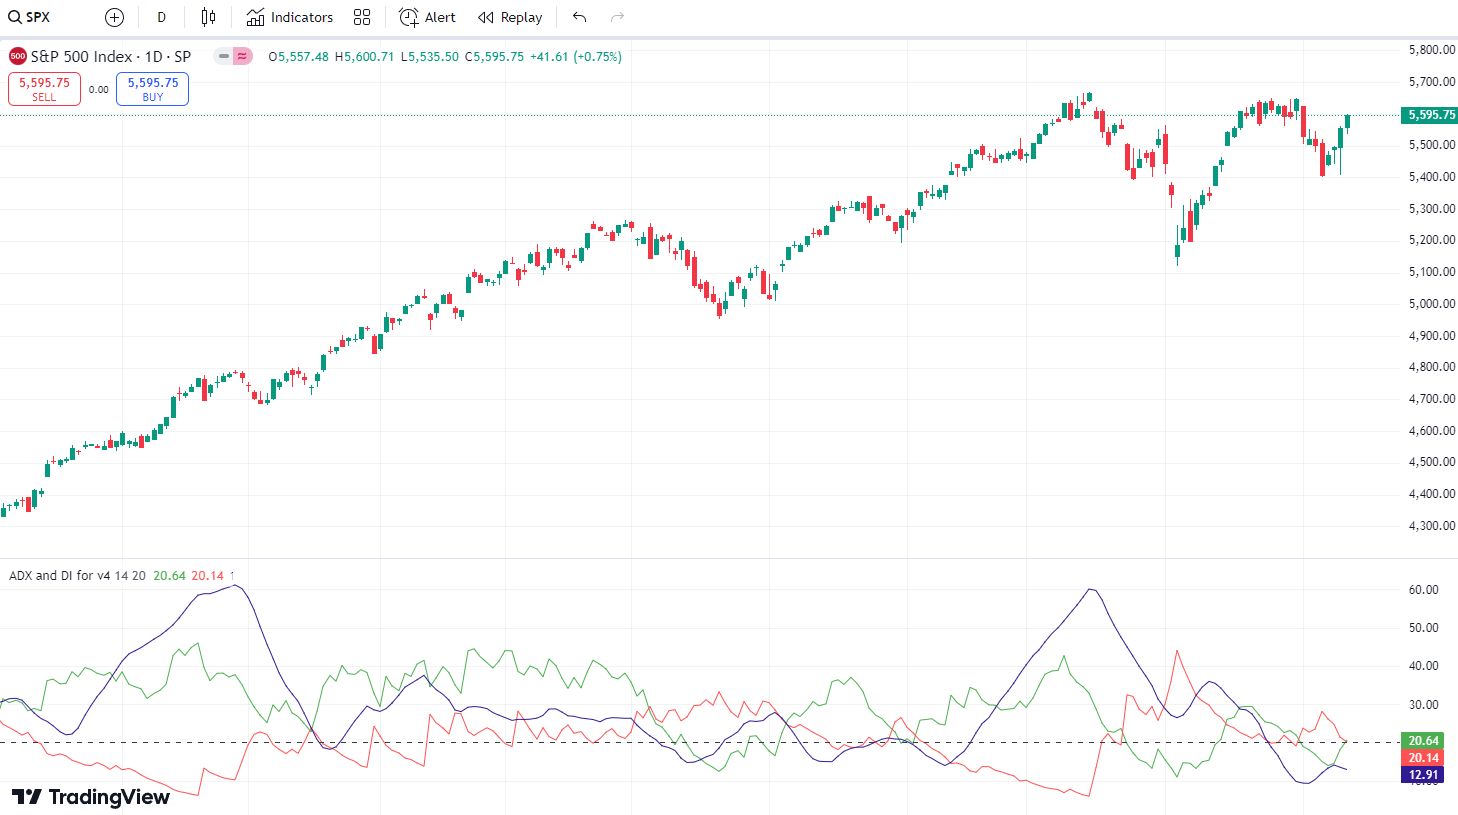Open the candlestick chart type menu
The height and width of the screenshot is (815, 1458).
[208, 17]
